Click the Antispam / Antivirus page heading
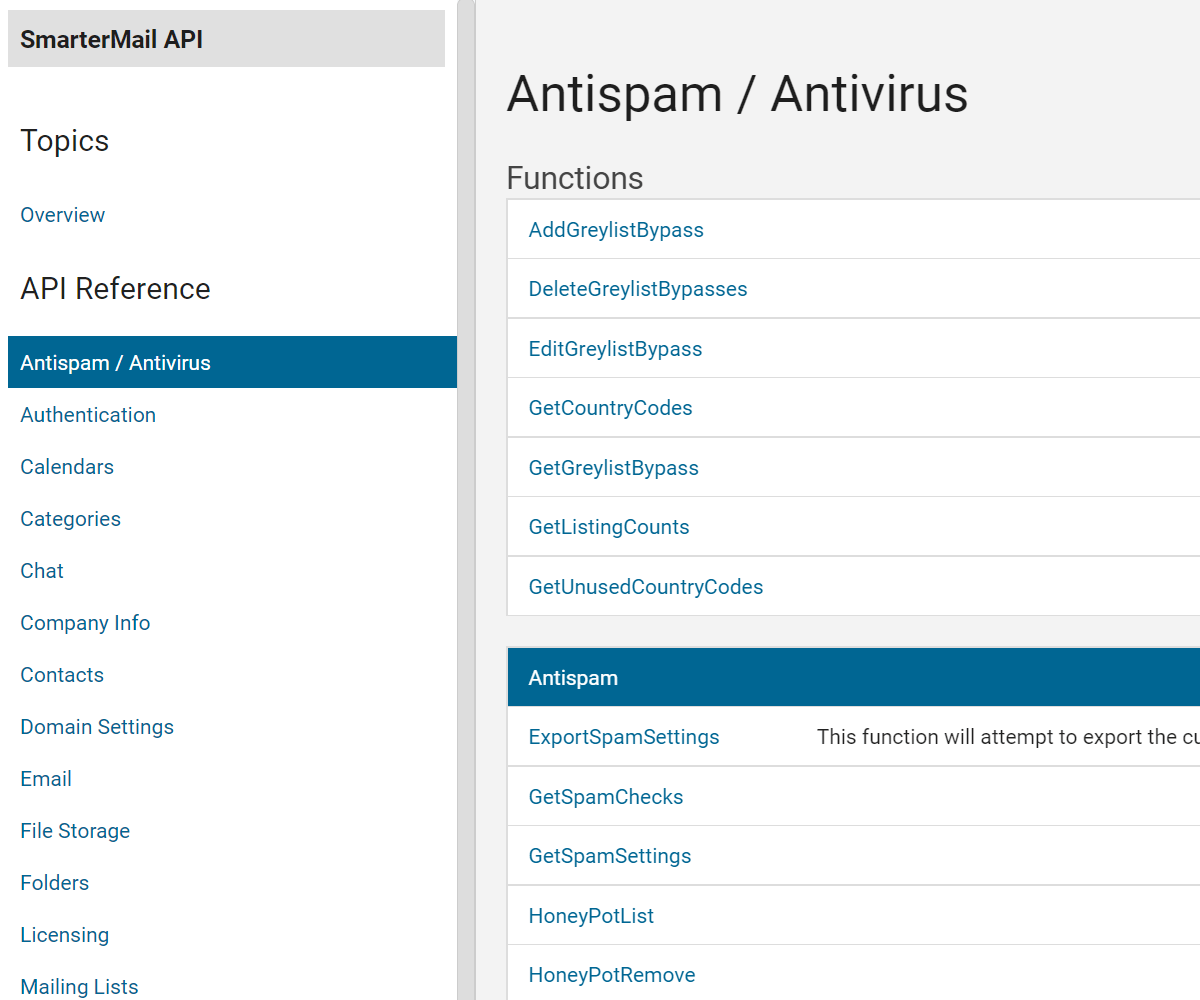The height and width of the screenshot is (1000, 1200). [x=737, y=94]
